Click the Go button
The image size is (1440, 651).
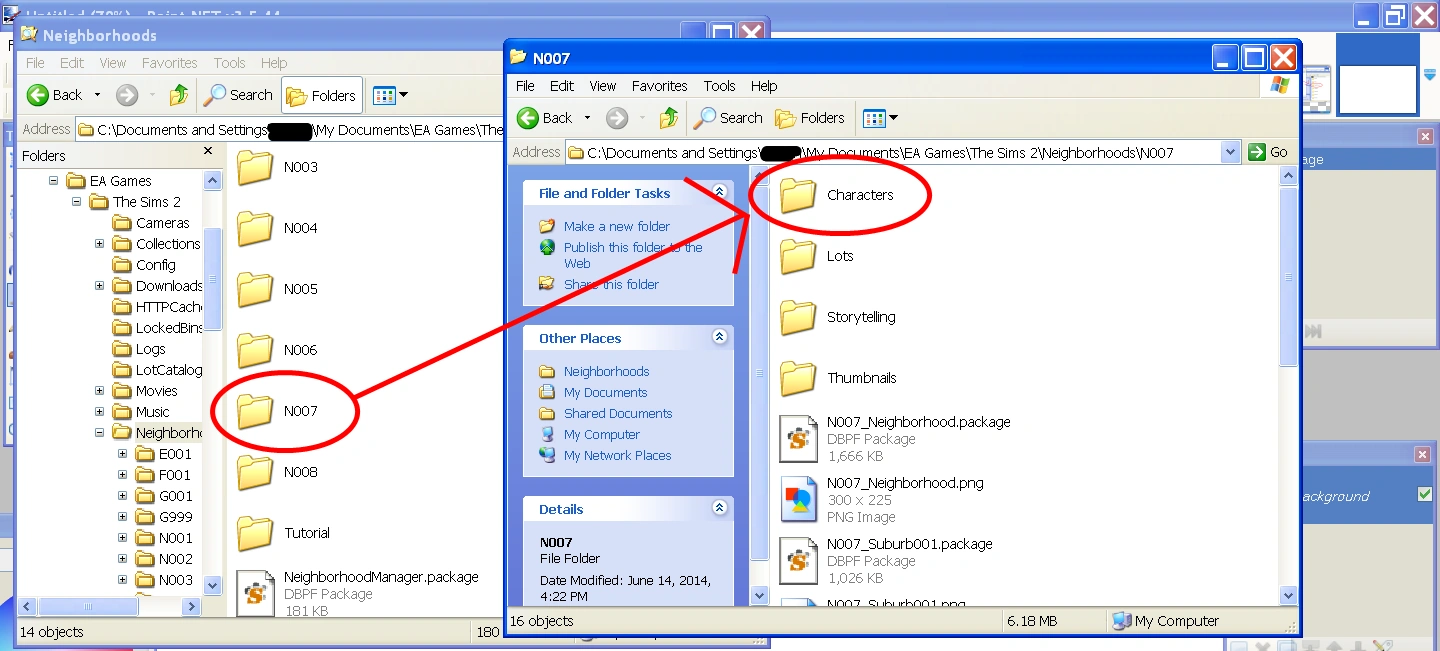click(1269, 152)
